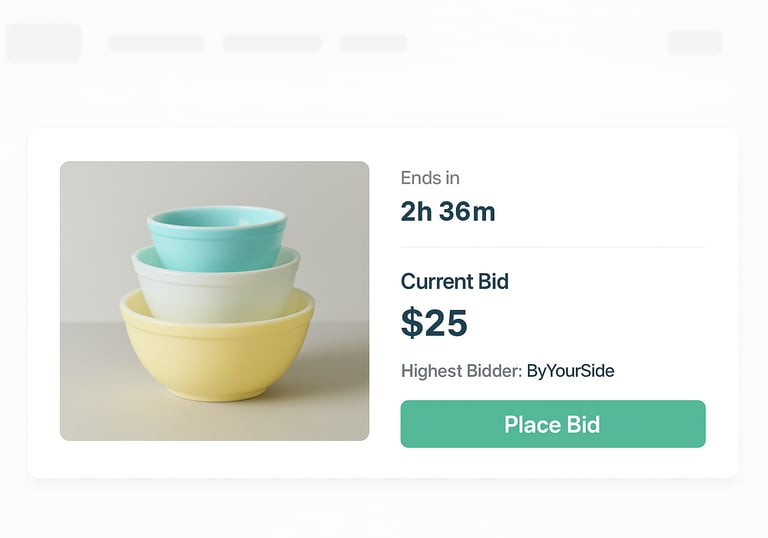The width and height of the screenshot is (768, 538).
Task: Click the divider line below the countdown
Action: (553, 247)
